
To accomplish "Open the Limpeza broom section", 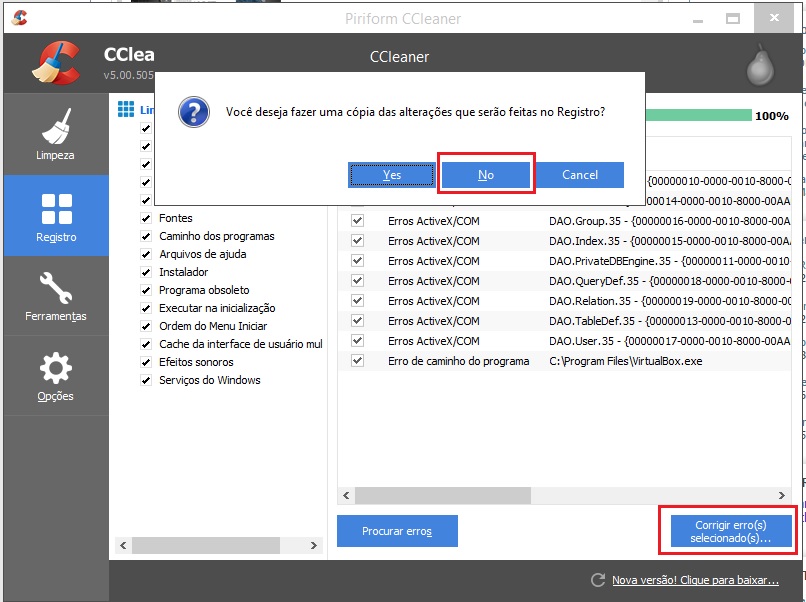I will tap(56, 134).
